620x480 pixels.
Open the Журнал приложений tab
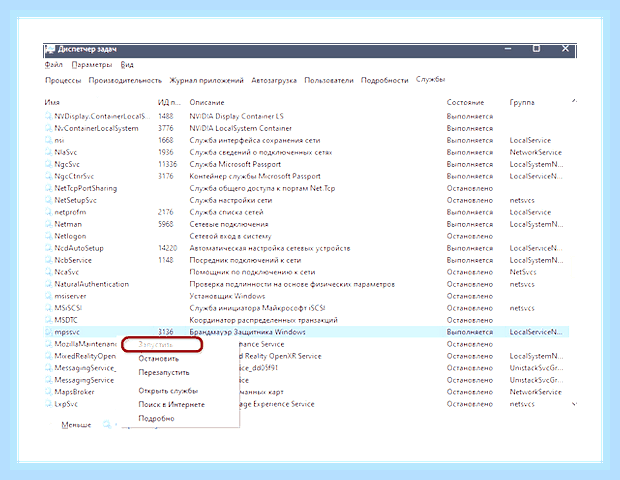[206, 80]
